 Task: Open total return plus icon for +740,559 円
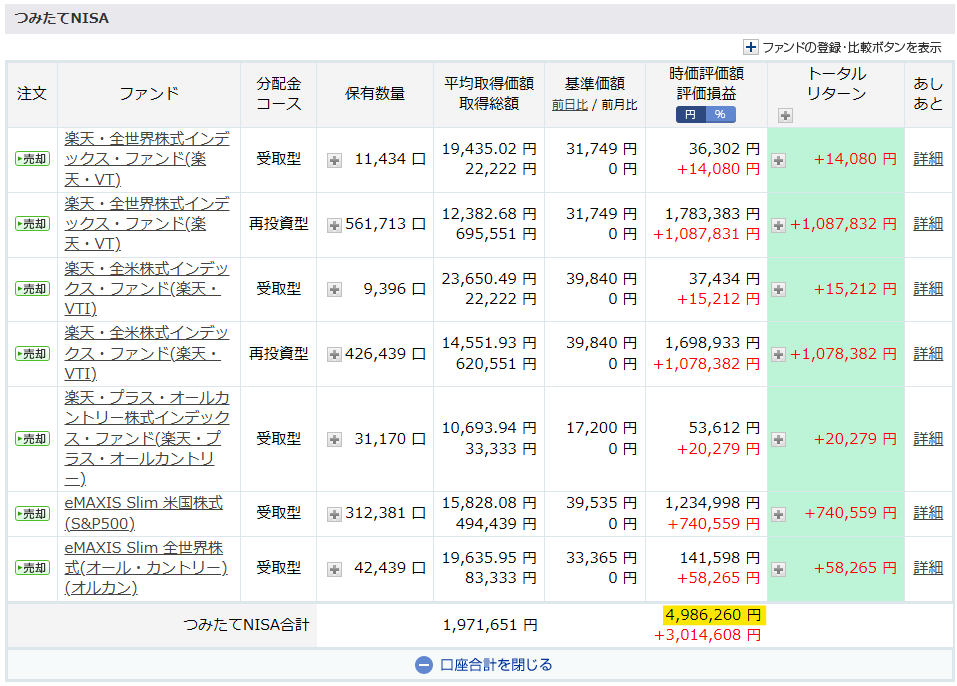(x=778, y=514)
